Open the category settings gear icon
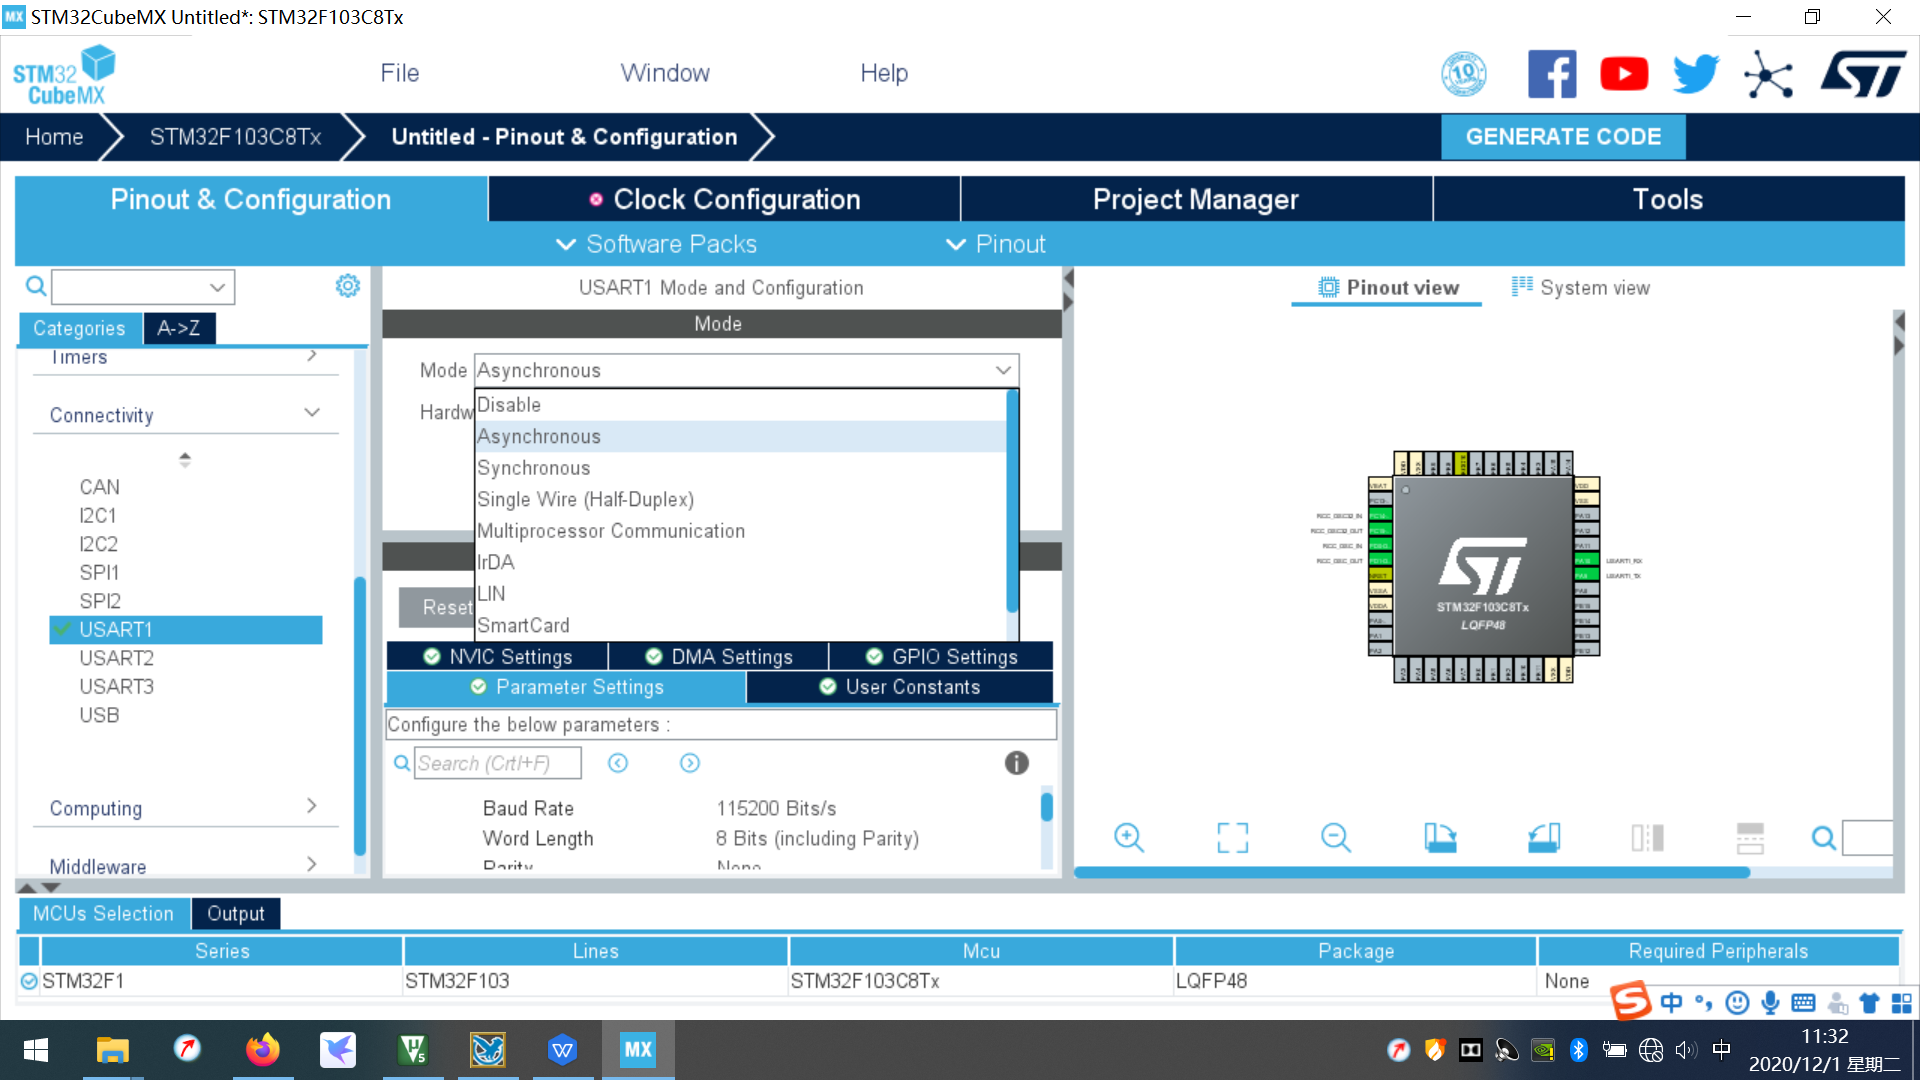 click(347, 286)
